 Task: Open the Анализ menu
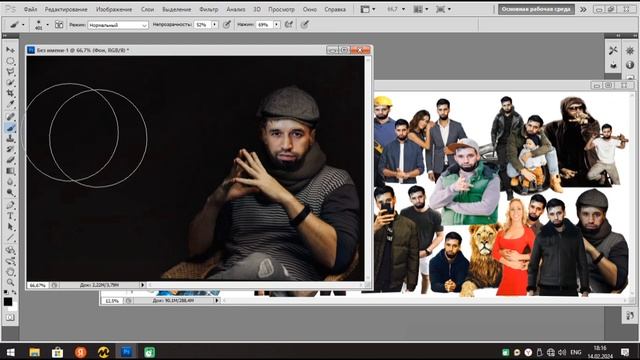(x=236, y=9)
